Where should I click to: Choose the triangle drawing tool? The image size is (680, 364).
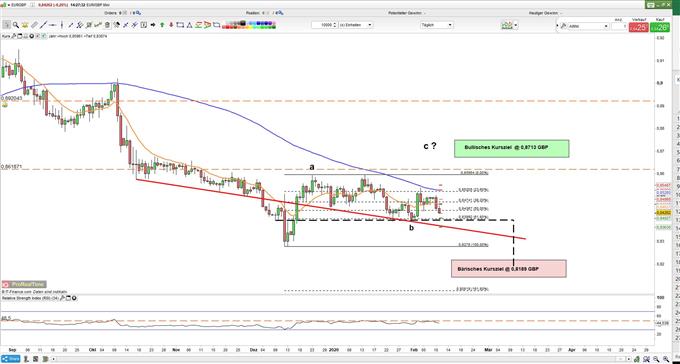[x=190, y=25]
